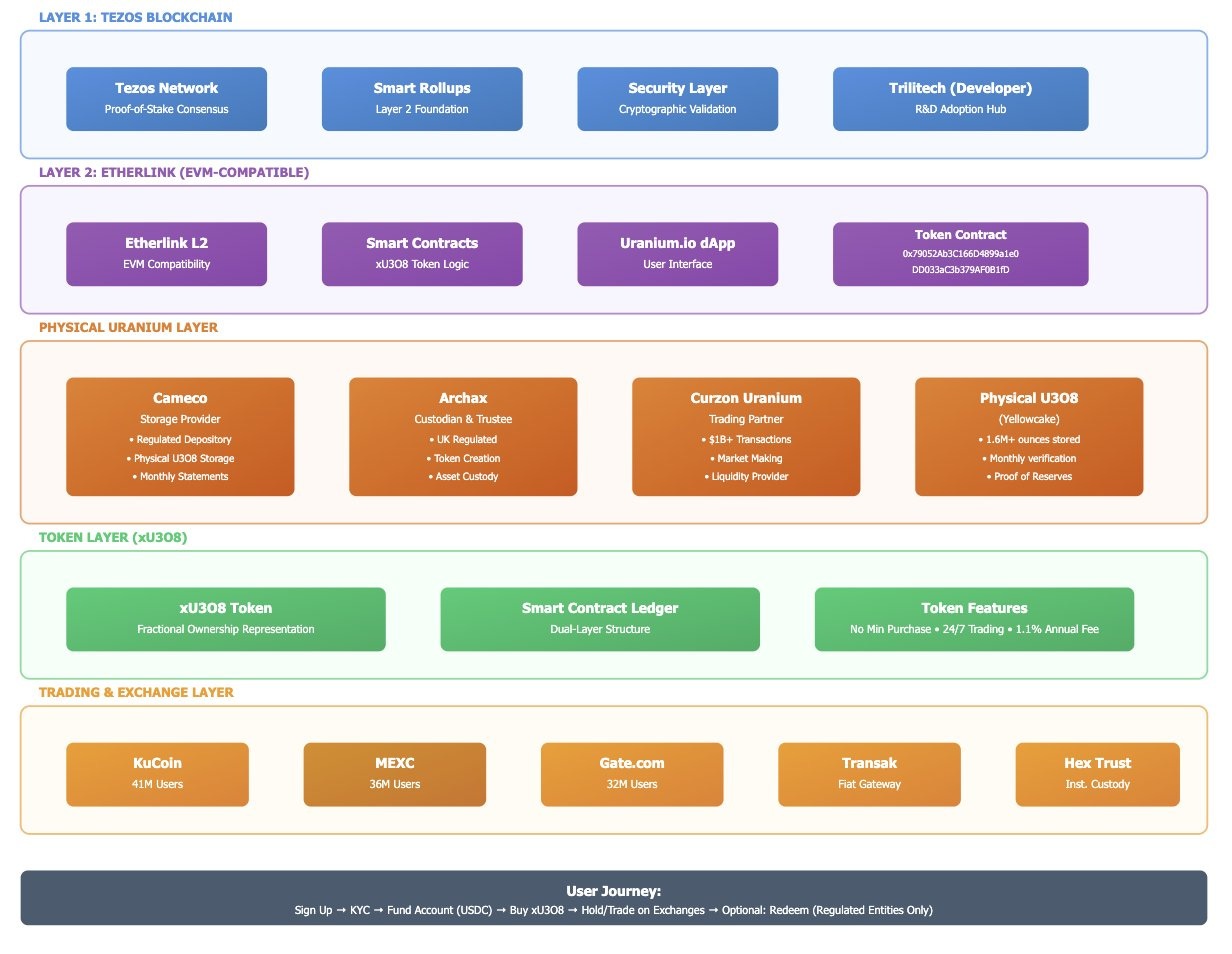Select the Smart Rollups box
This screenshot has width=1232, height=954.
coord(422,98)
